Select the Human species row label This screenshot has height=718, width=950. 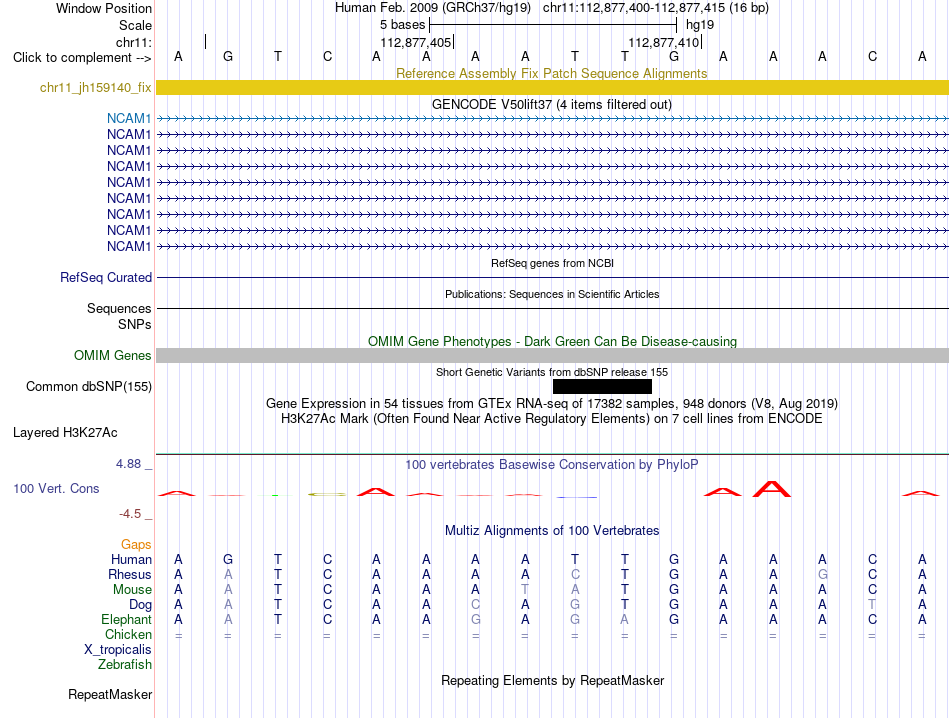click(x=131, y=559)
